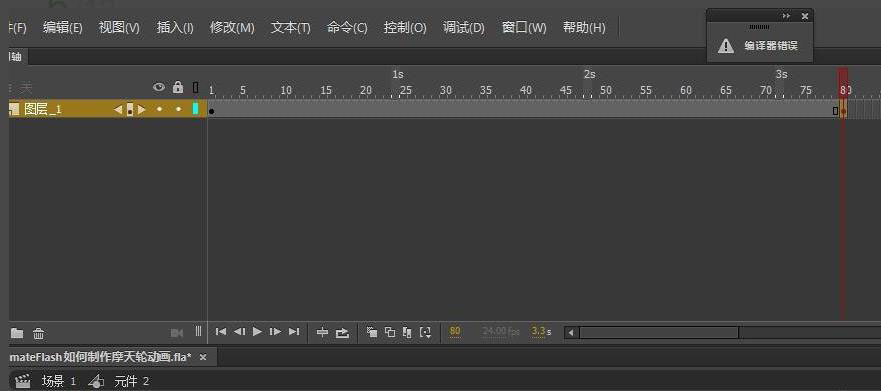The width and height of the screenshot is (881, 391).
Task: Toggle show/hide all layers eye icon
Action: (x=159, y=87)
